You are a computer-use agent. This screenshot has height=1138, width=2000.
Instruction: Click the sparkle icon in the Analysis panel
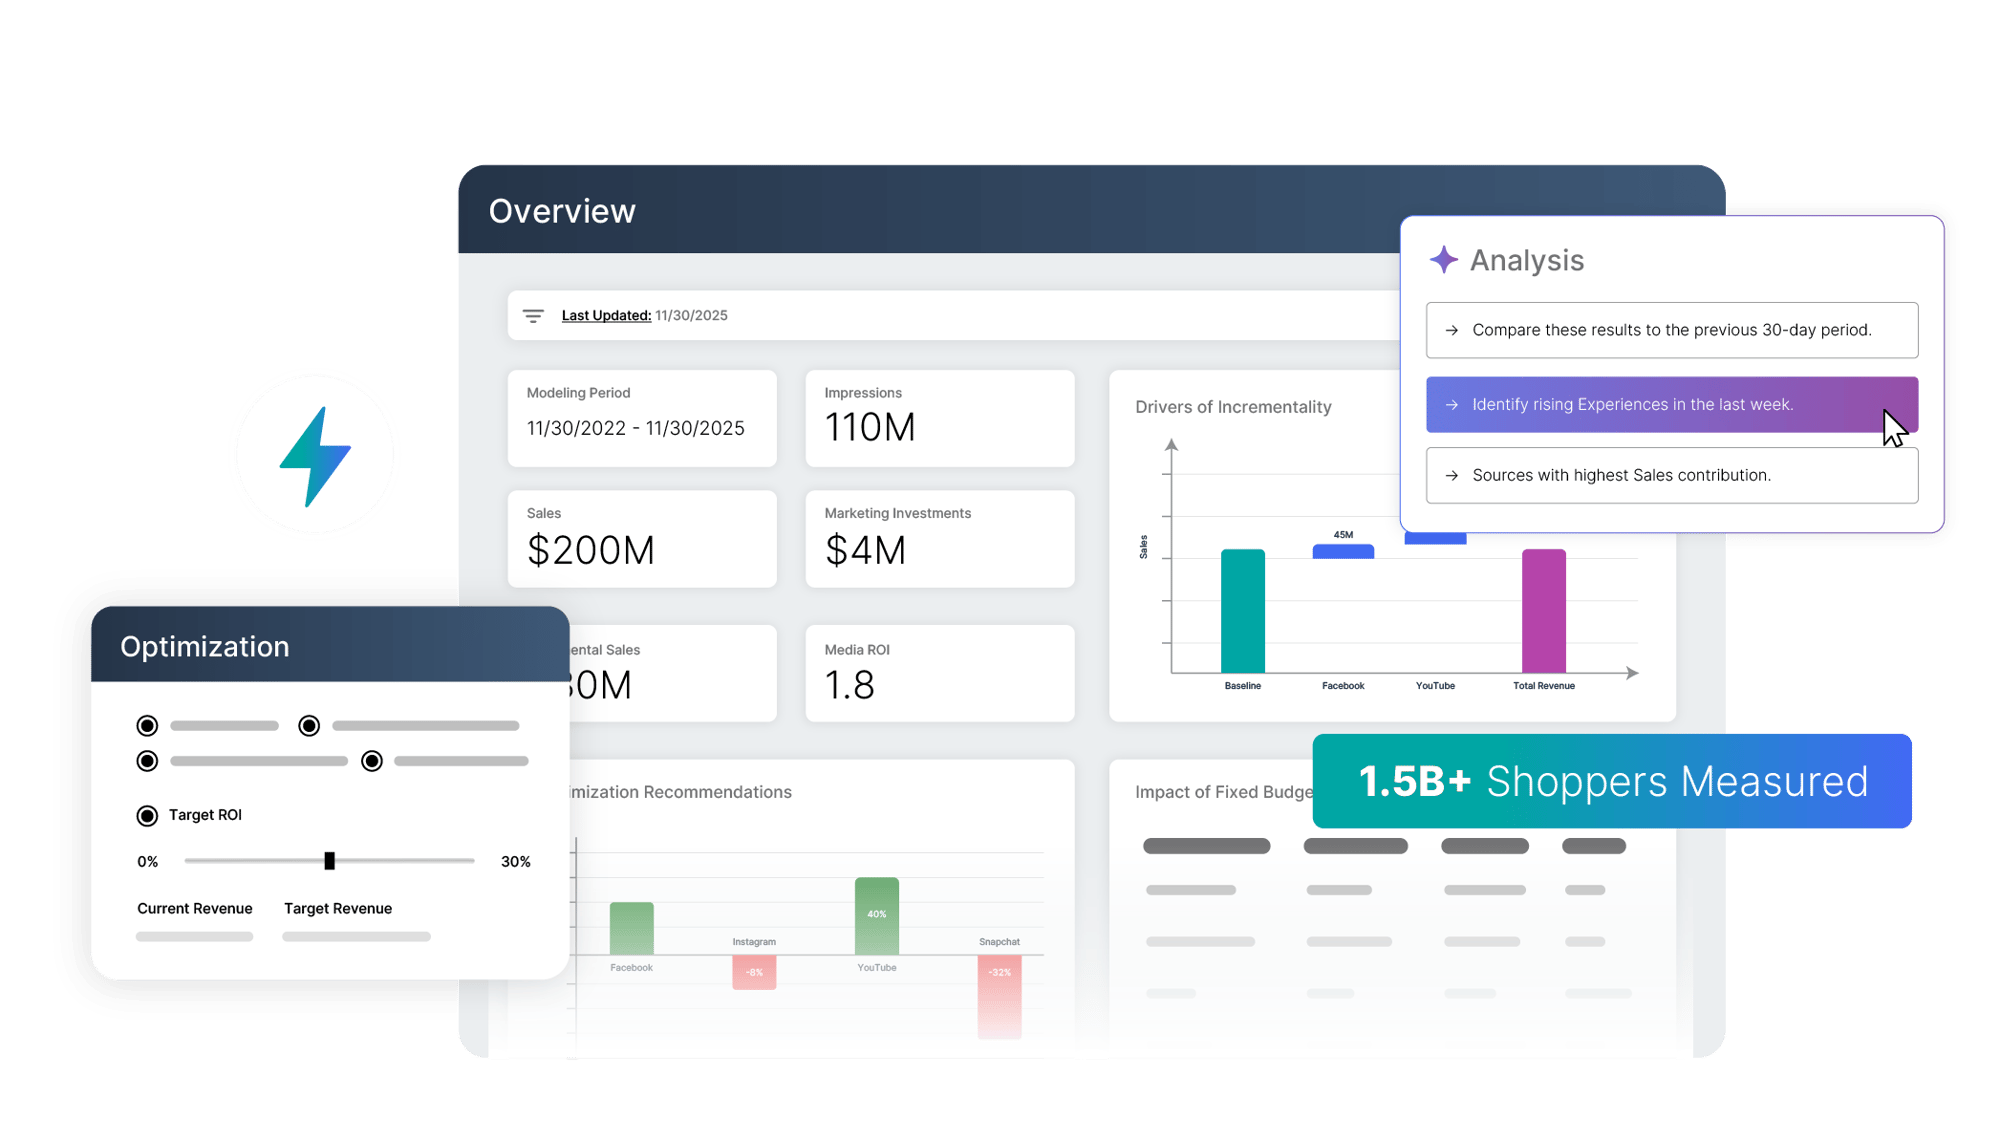tap(1444, 260)
